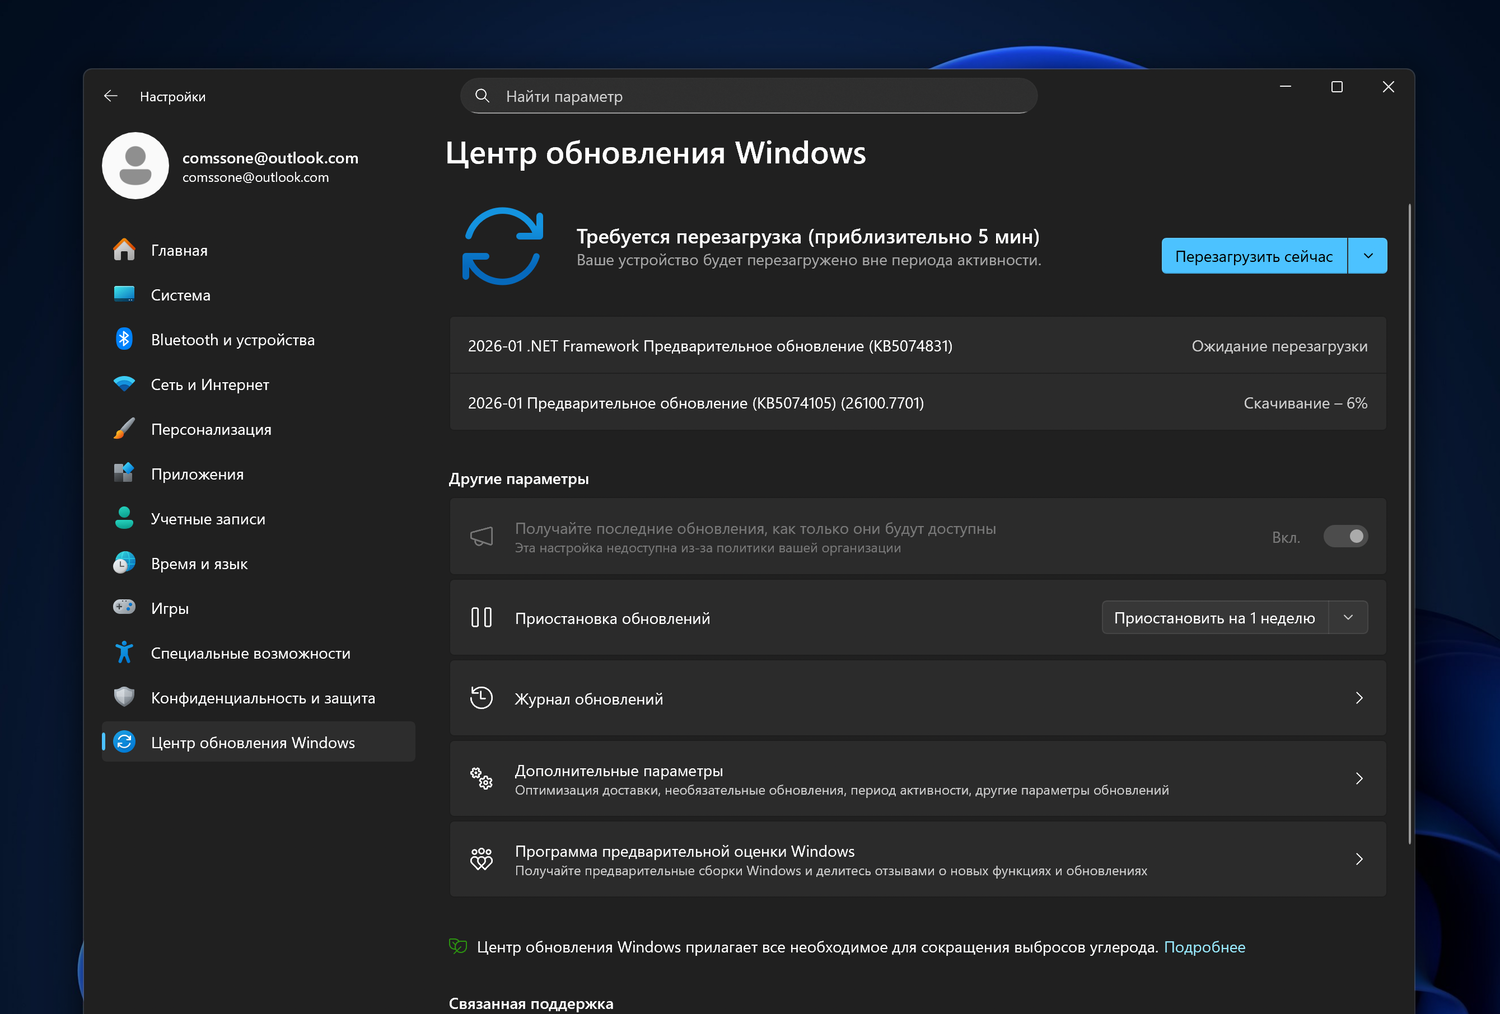Select Специальные возможности
Screen dimensions: 1500x1014
[258, 653]
